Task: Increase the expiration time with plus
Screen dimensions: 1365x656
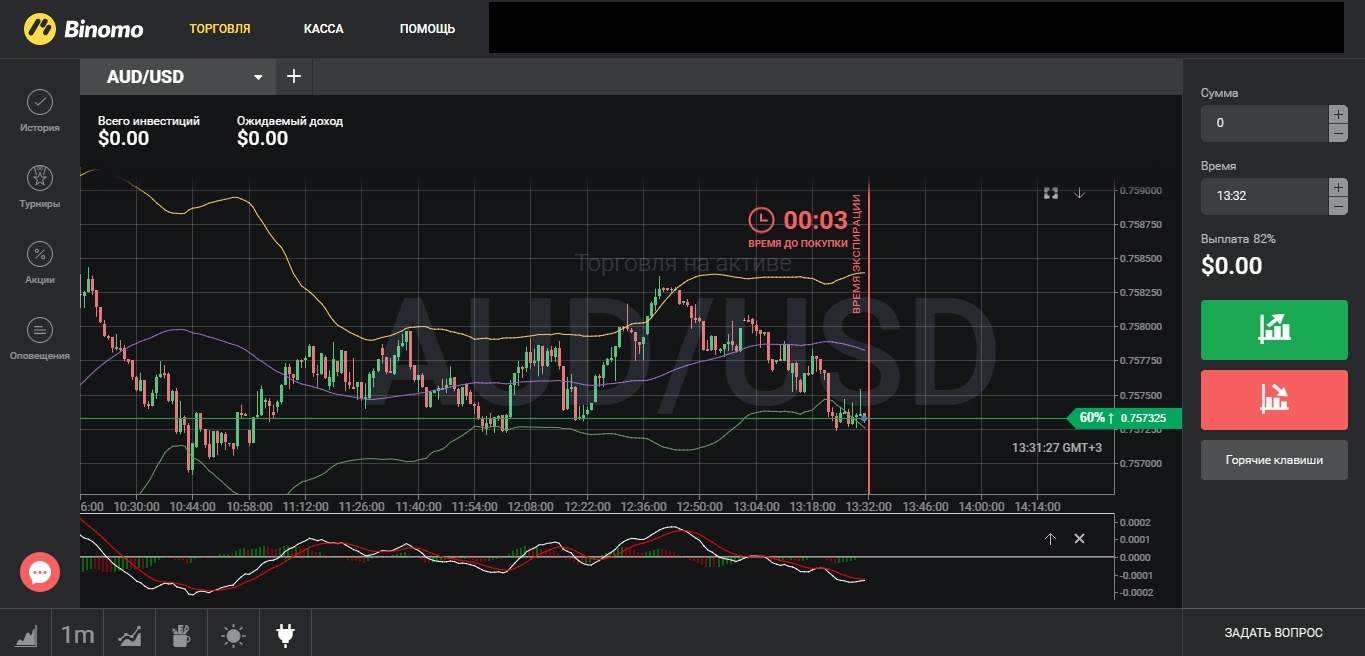Action: click(x=1338, y=187)
